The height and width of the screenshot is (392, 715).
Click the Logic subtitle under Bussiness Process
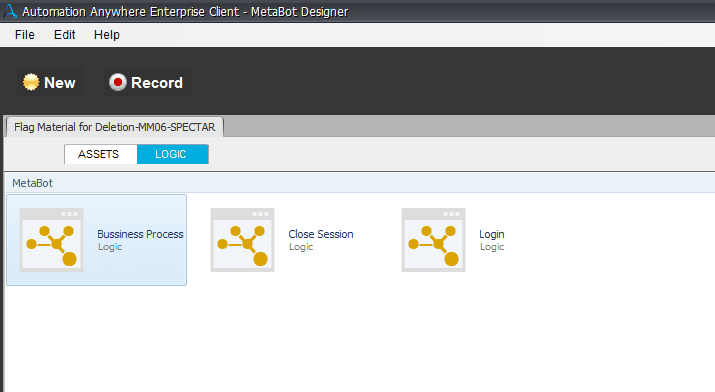click(x=110, y=247)
